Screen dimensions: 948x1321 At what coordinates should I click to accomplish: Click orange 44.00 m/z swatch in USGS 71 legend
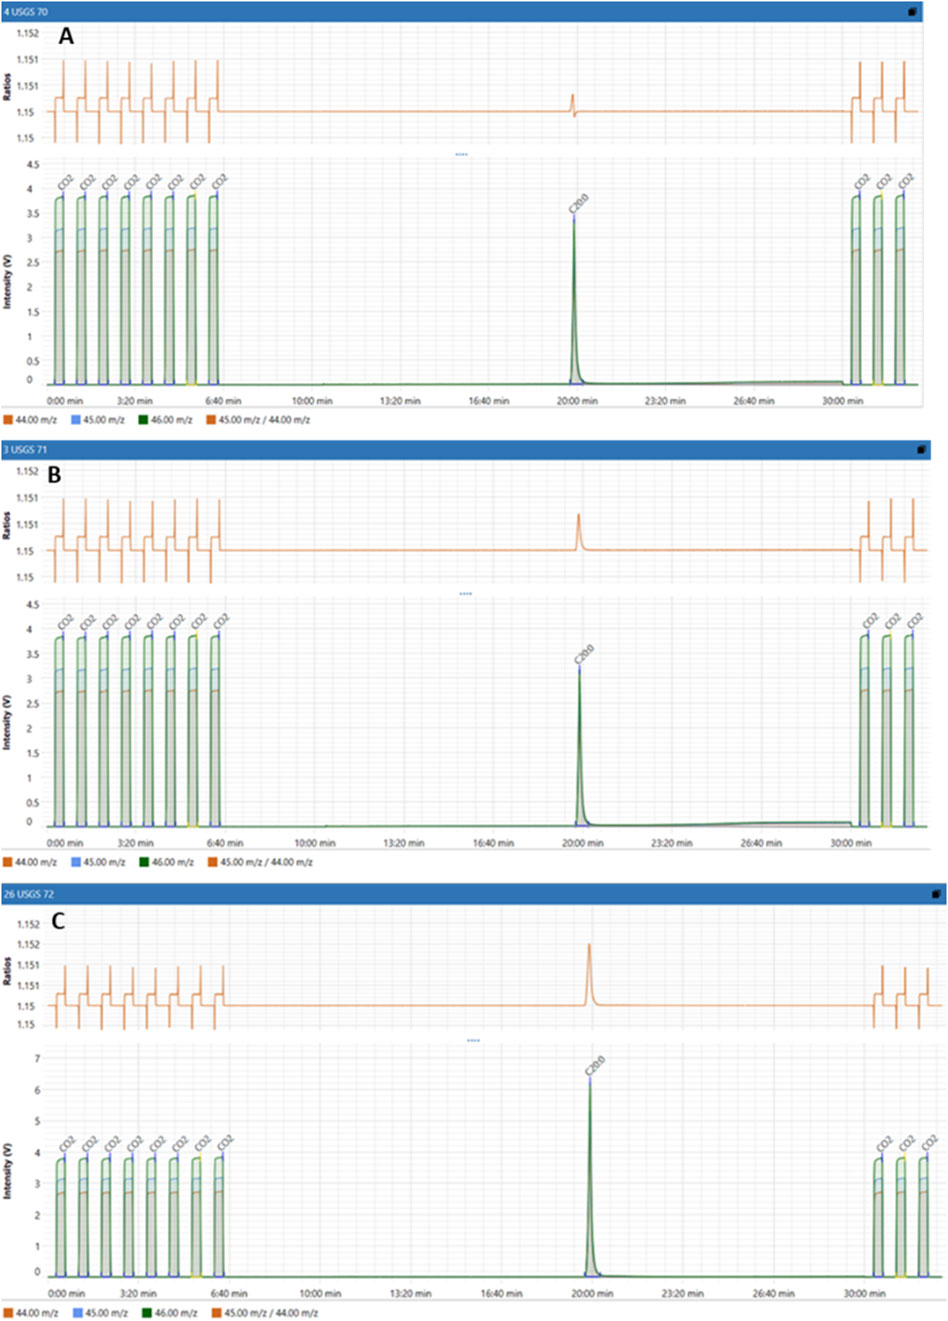(8, 862)
